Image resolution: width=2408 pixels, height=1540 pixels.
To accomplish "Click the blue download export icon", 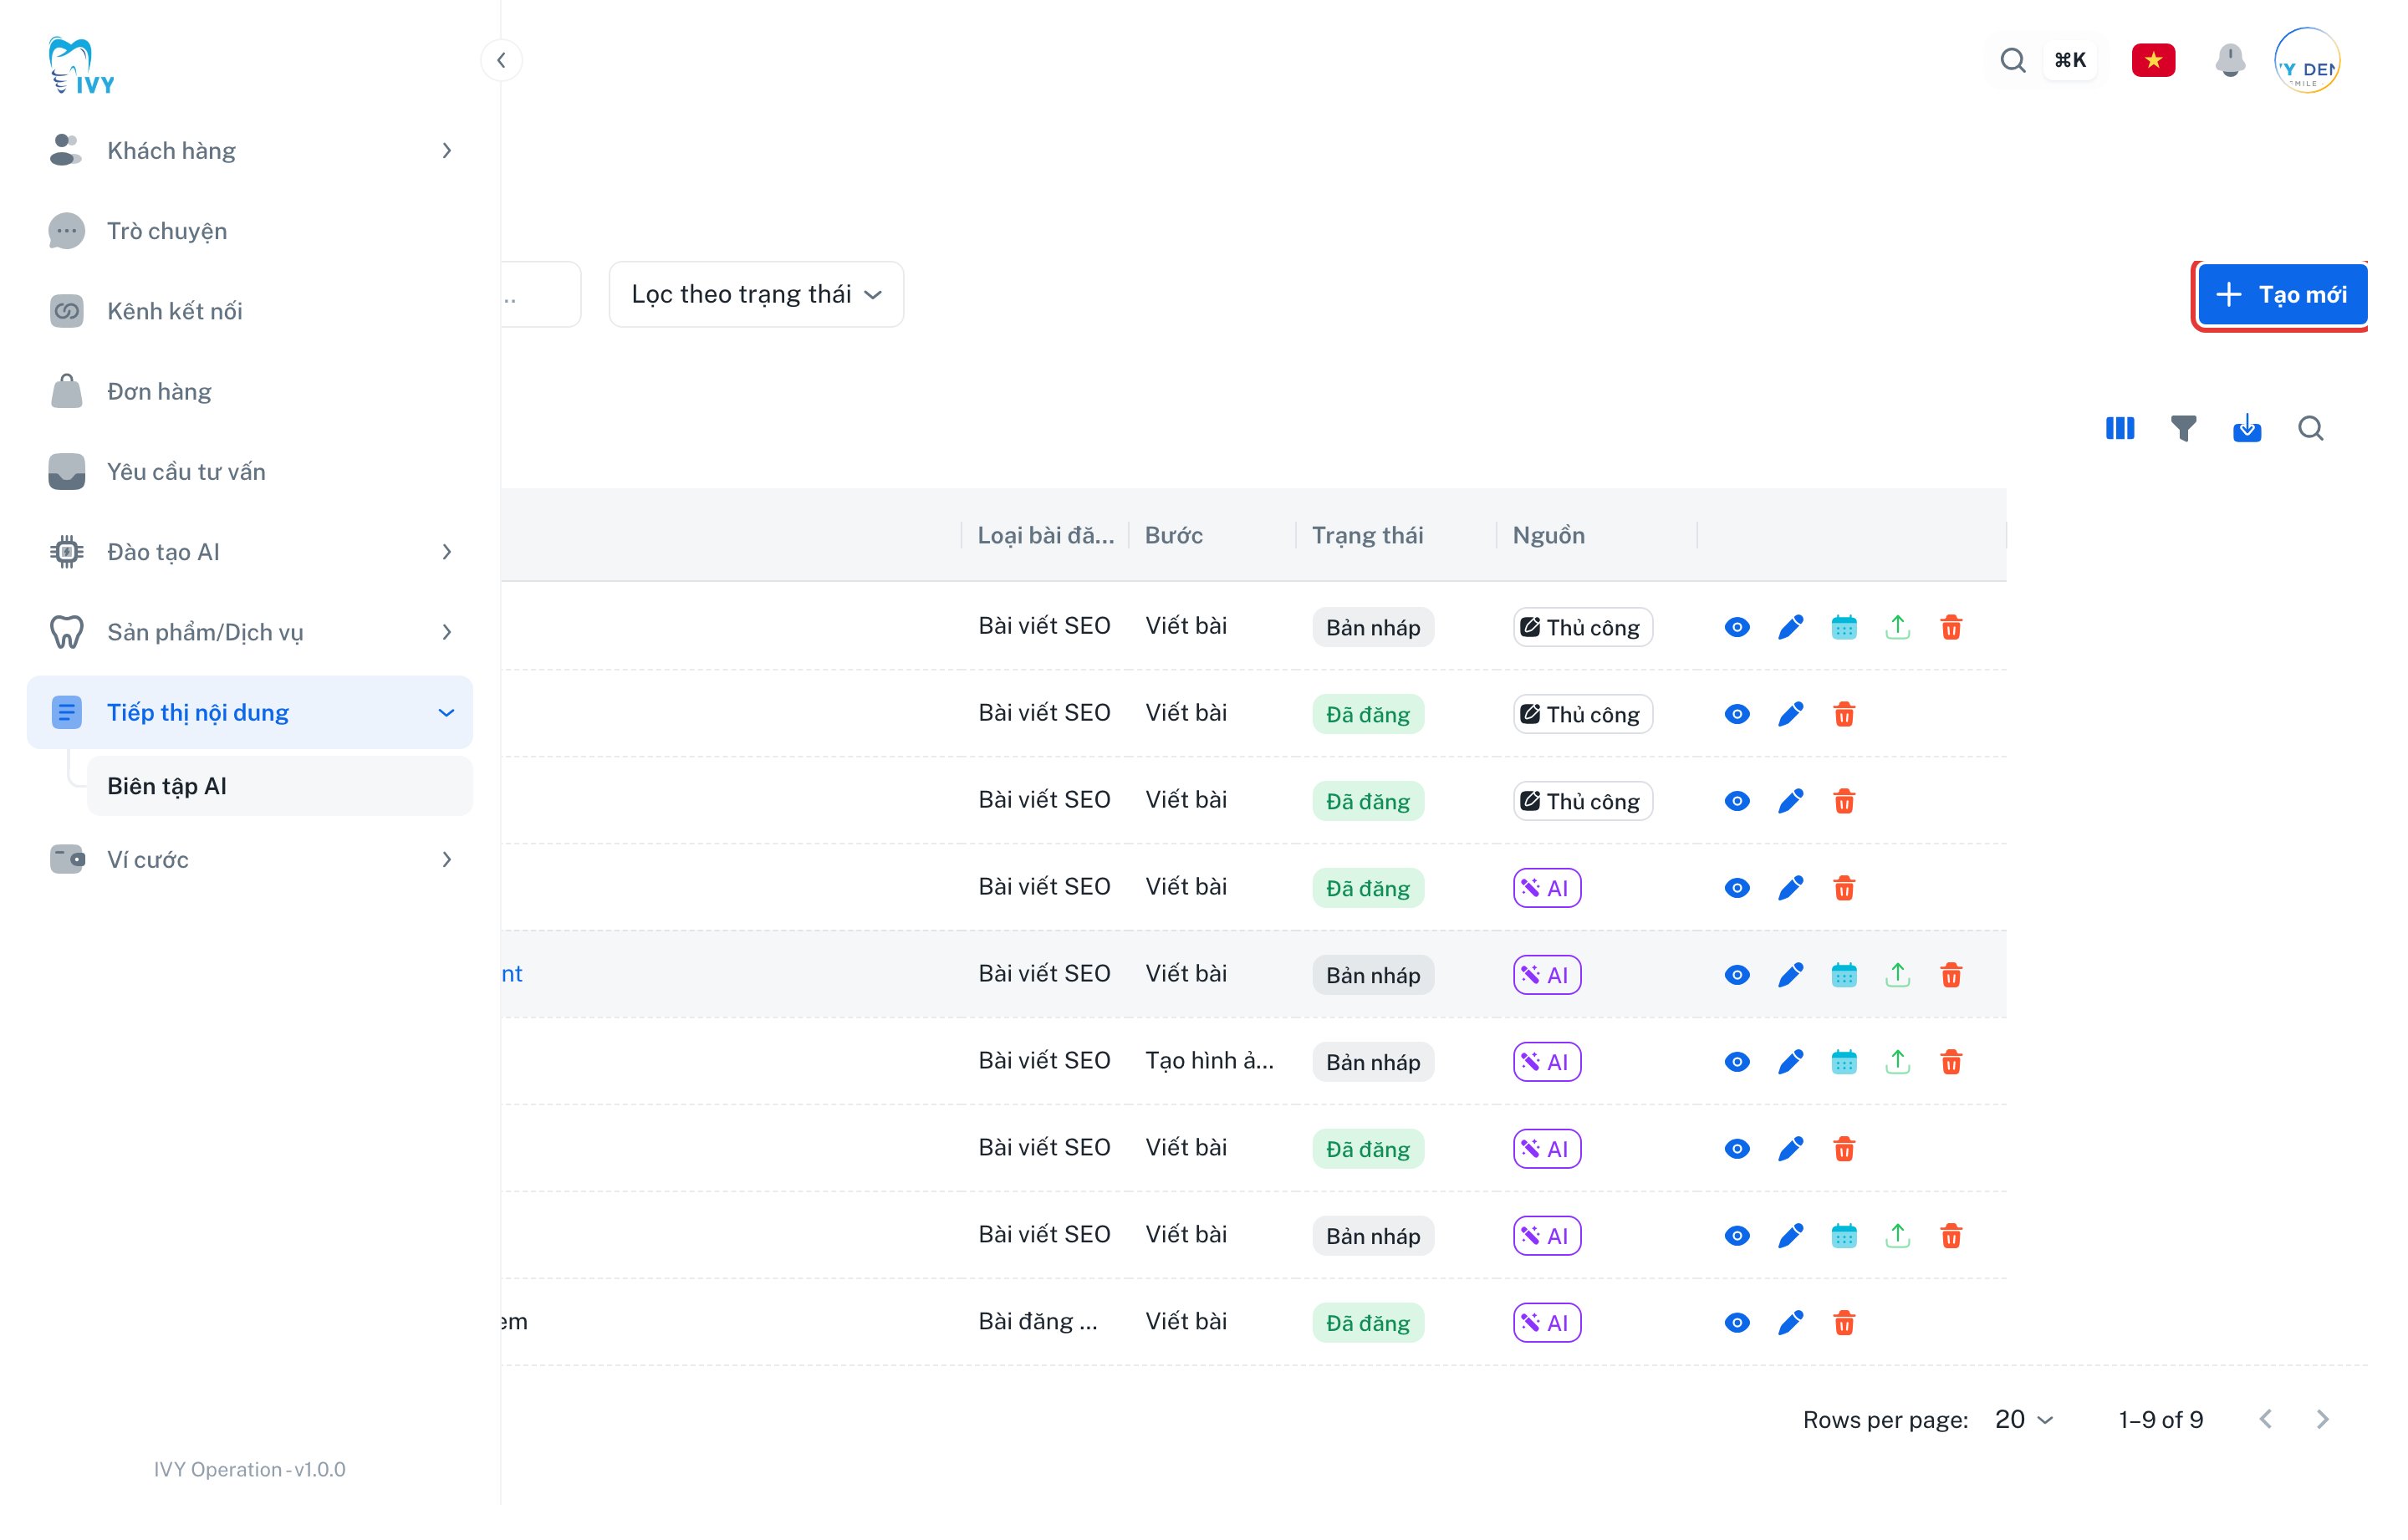I will (x=2247, y=428).
